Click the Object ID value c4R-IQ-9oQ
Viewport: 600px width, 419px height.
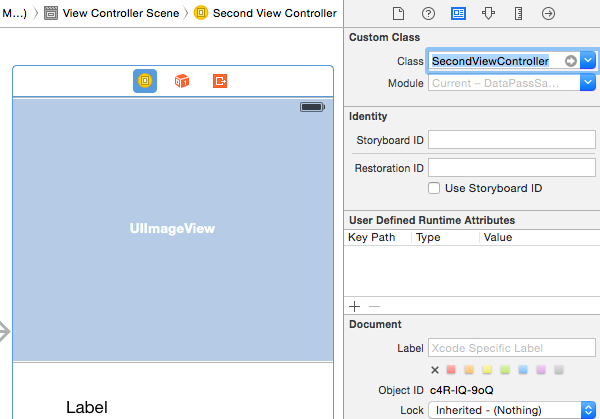461,390
